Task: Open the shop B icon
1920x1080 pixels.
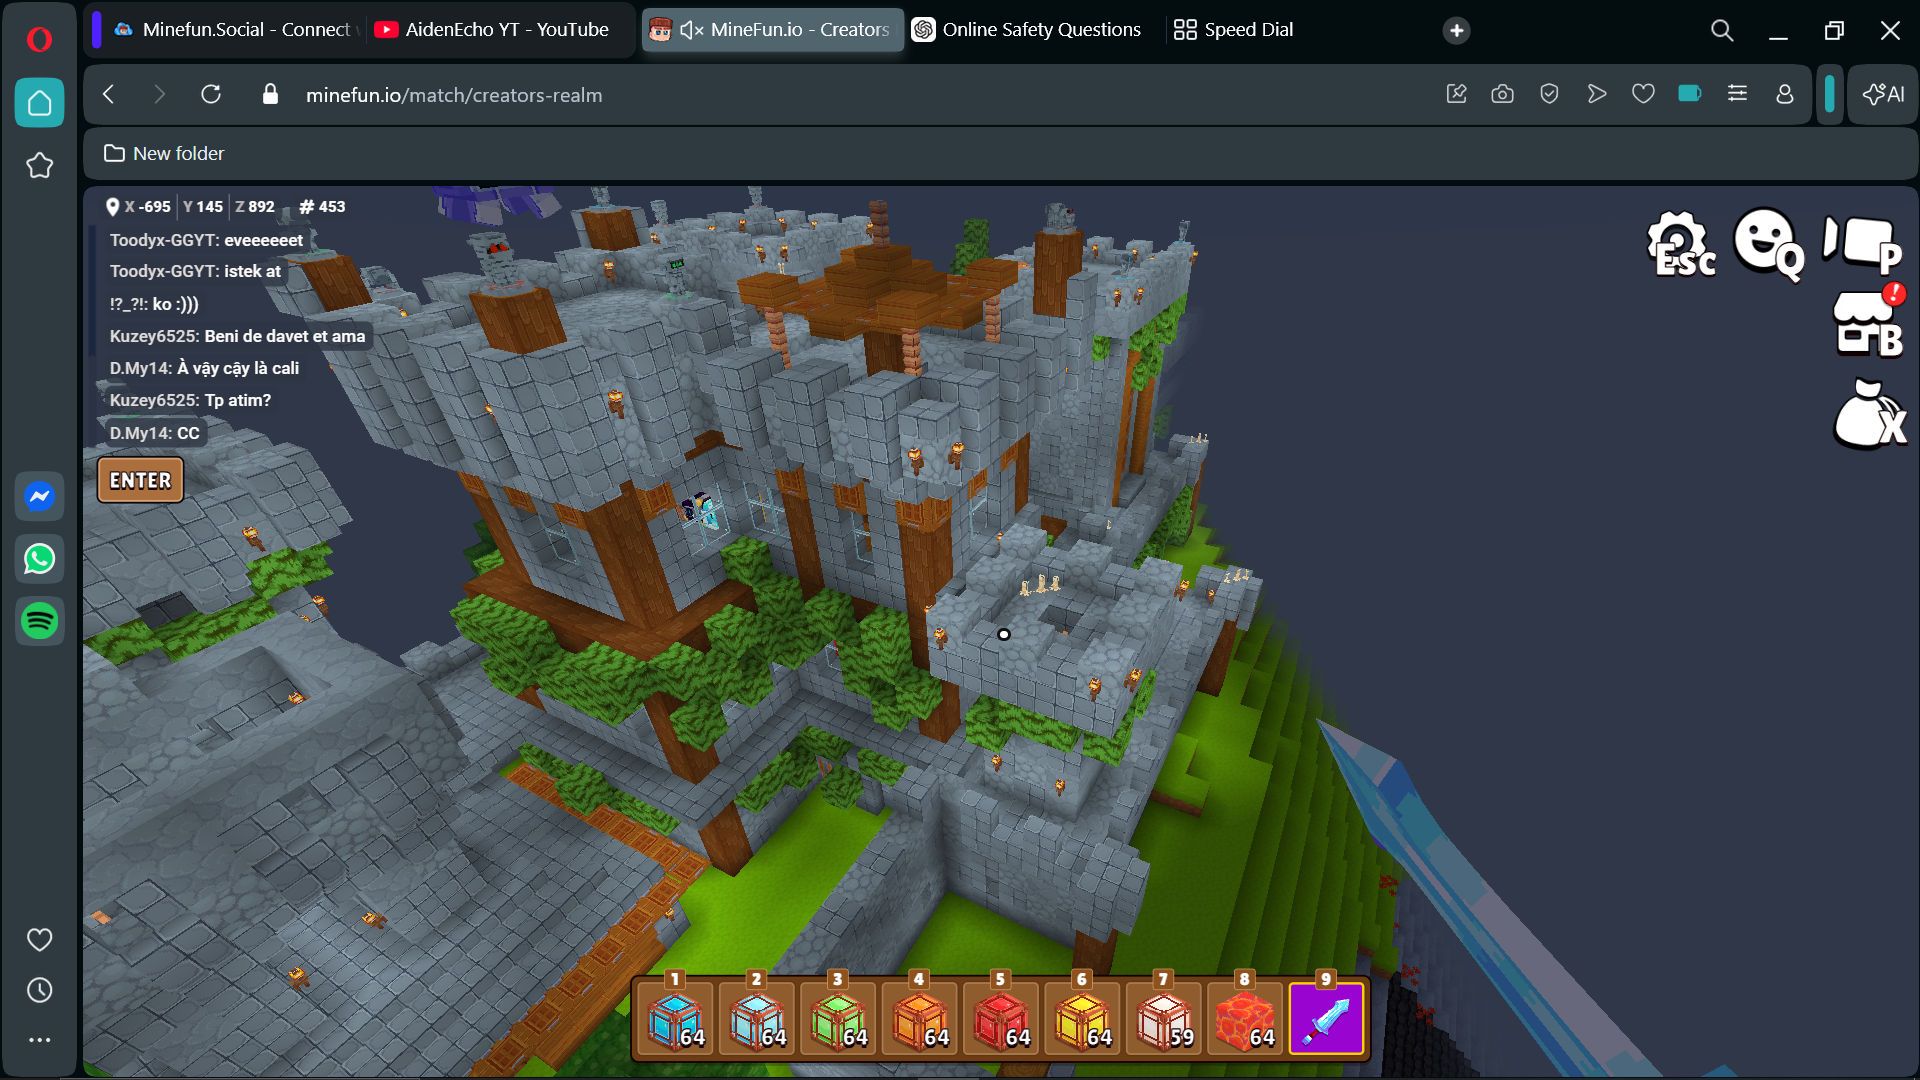Action: [1867, 324]
